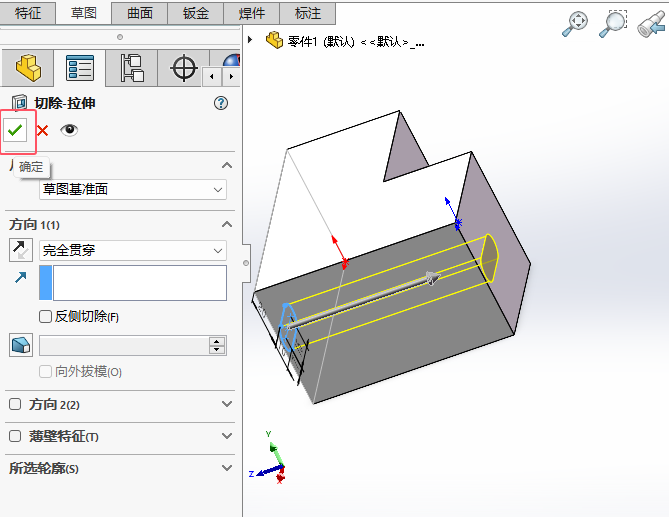Open the 草图基准面 start condition dropdown

133,189
